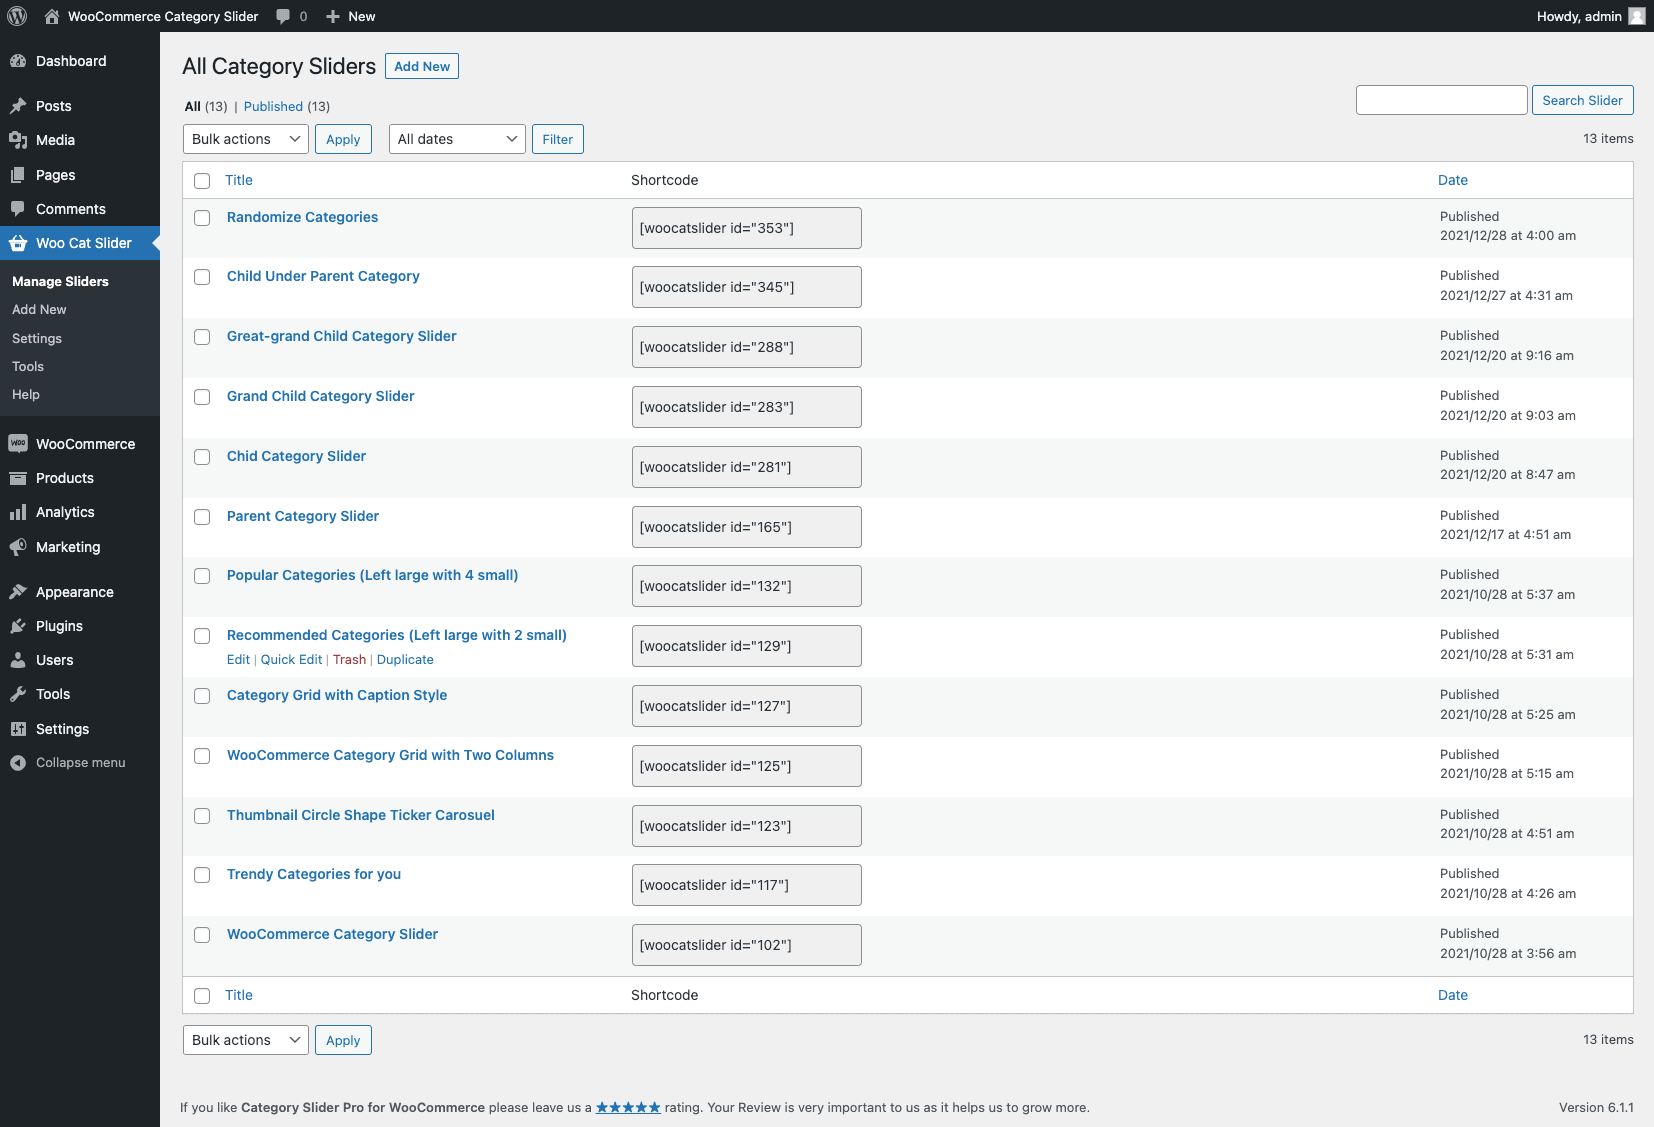
Task: Click the WordPress logo icon
Action: point(17,16)
